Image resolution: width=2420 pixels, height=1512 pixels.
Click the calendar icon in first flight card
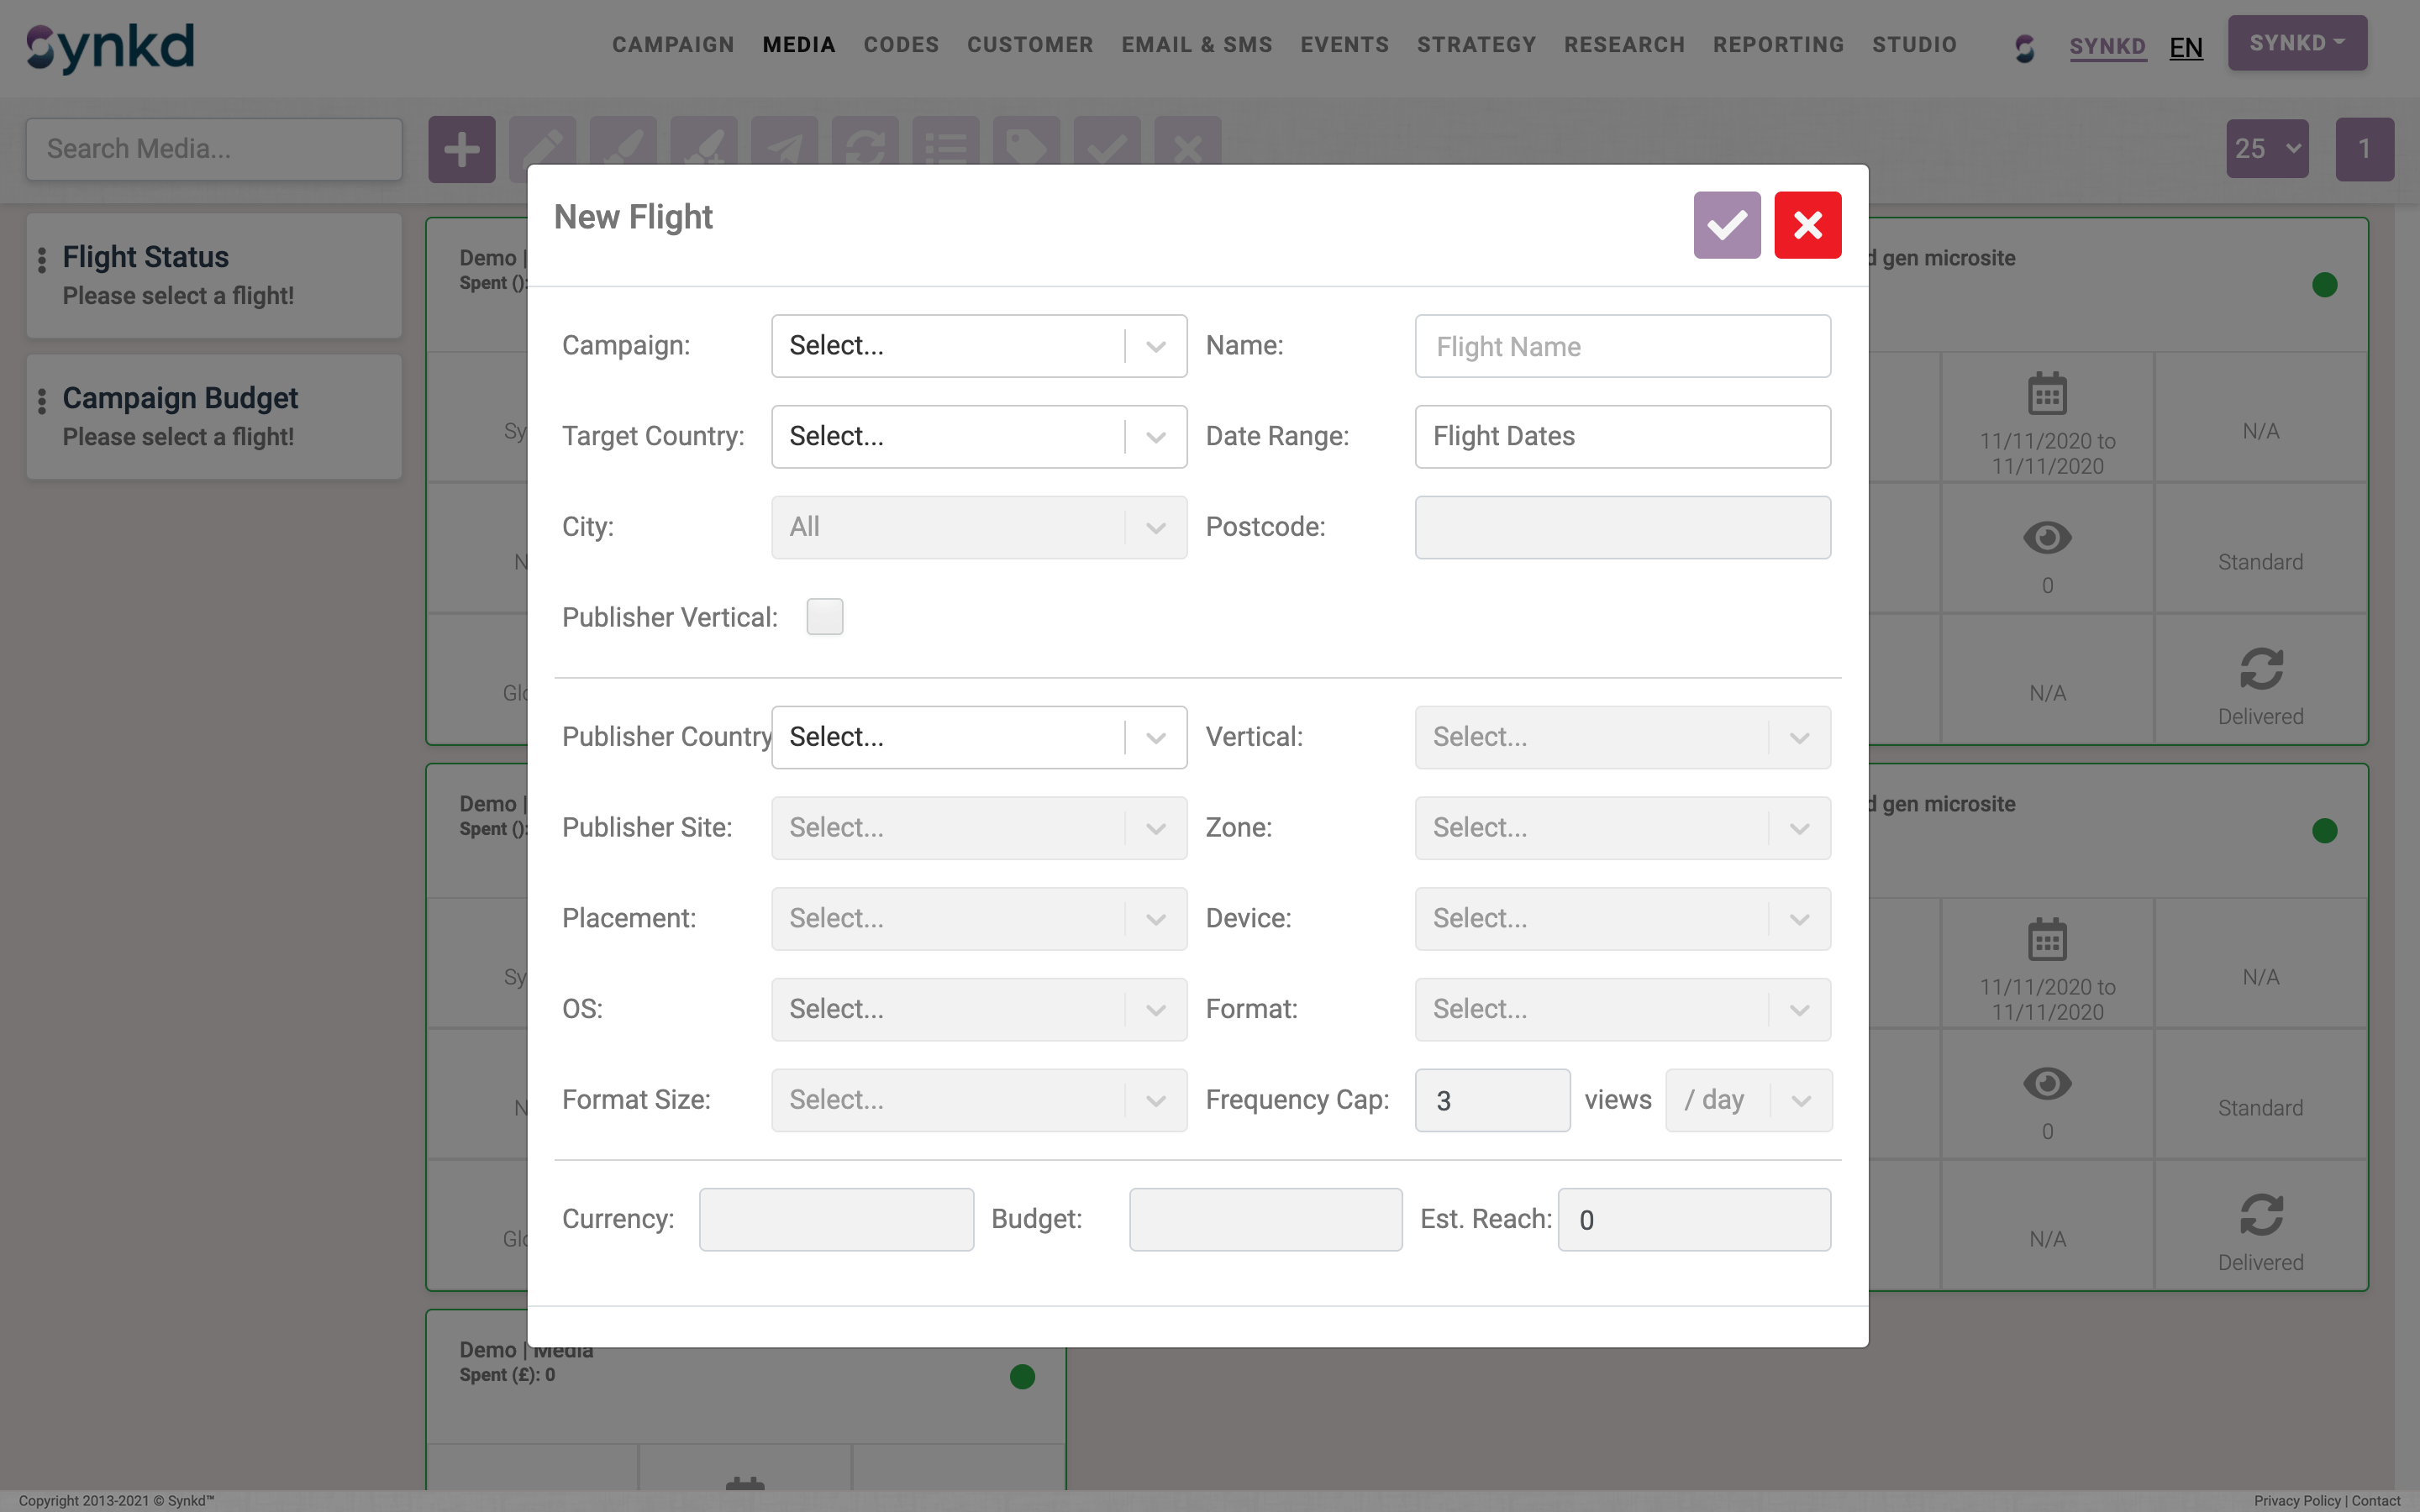point(2046,393)
